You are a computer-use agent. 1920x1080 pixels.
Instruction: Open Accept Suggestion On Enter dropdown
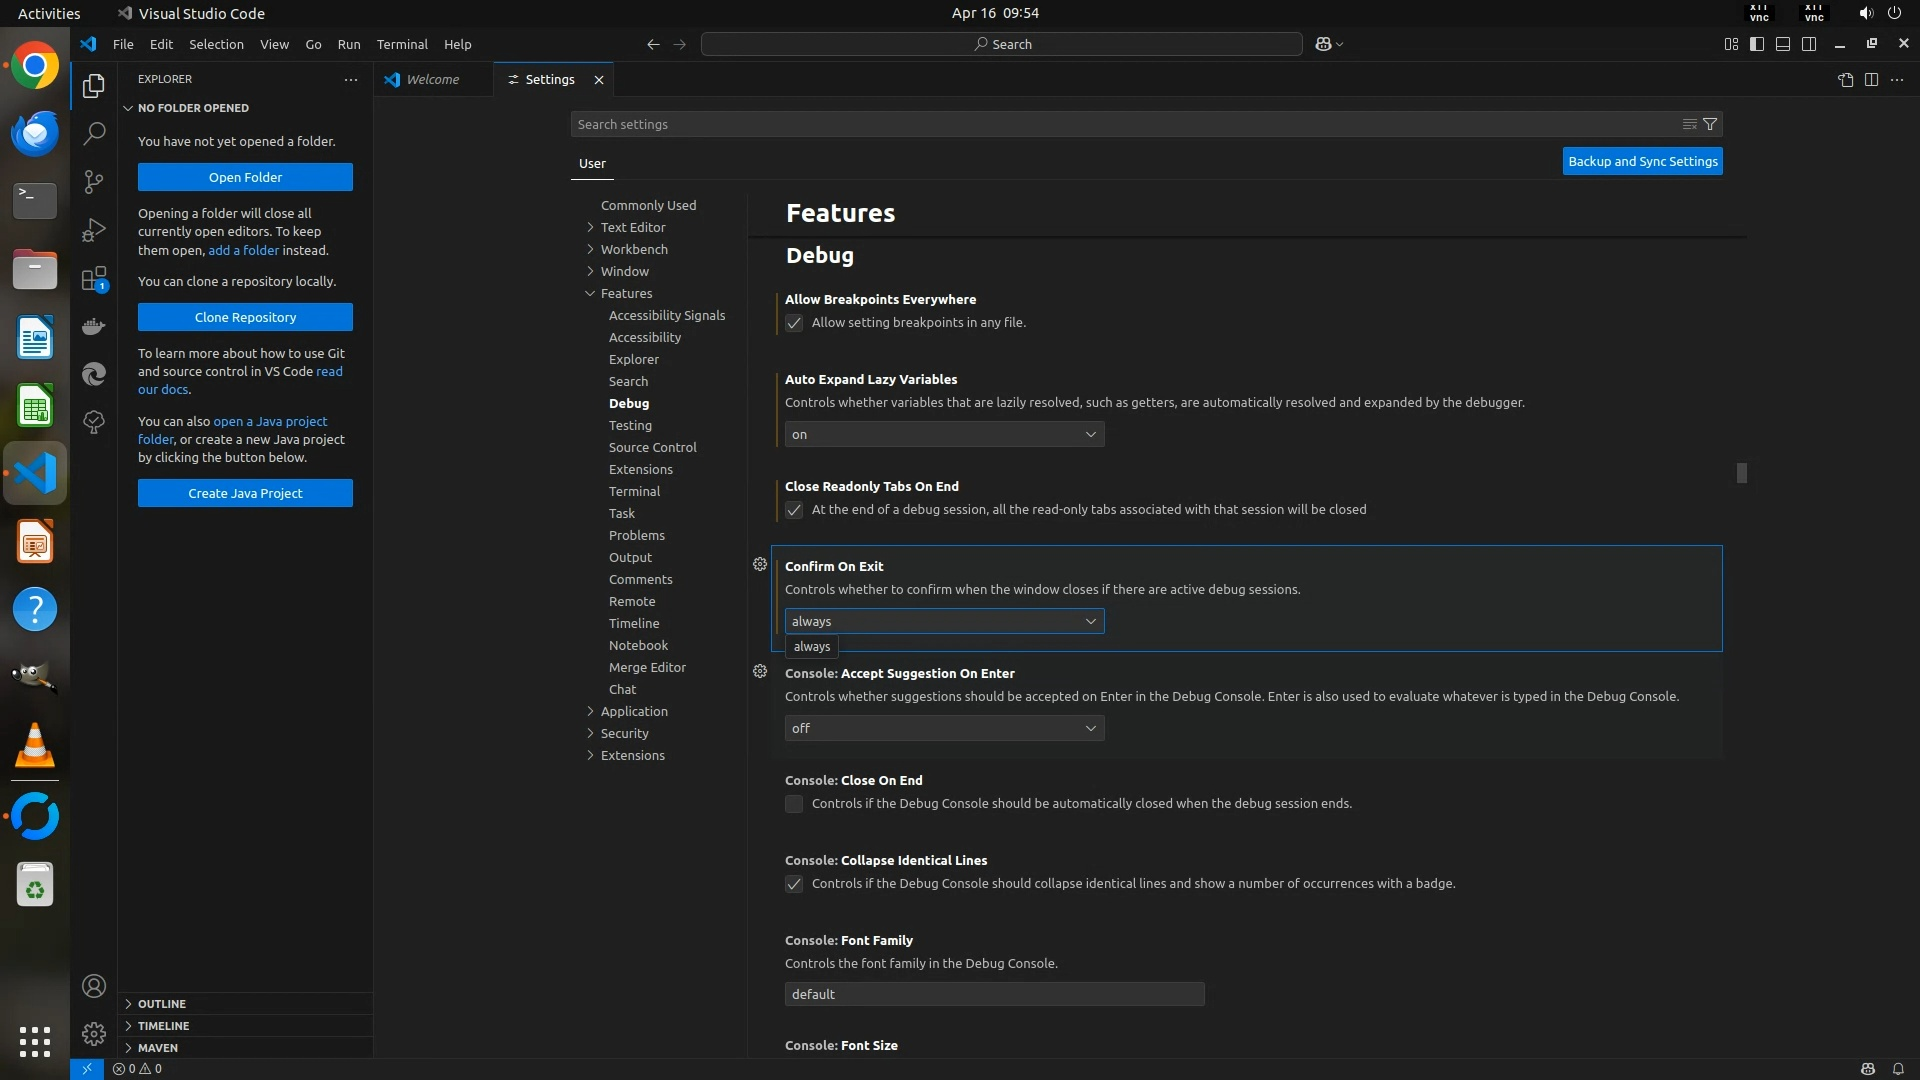[944, 728]
